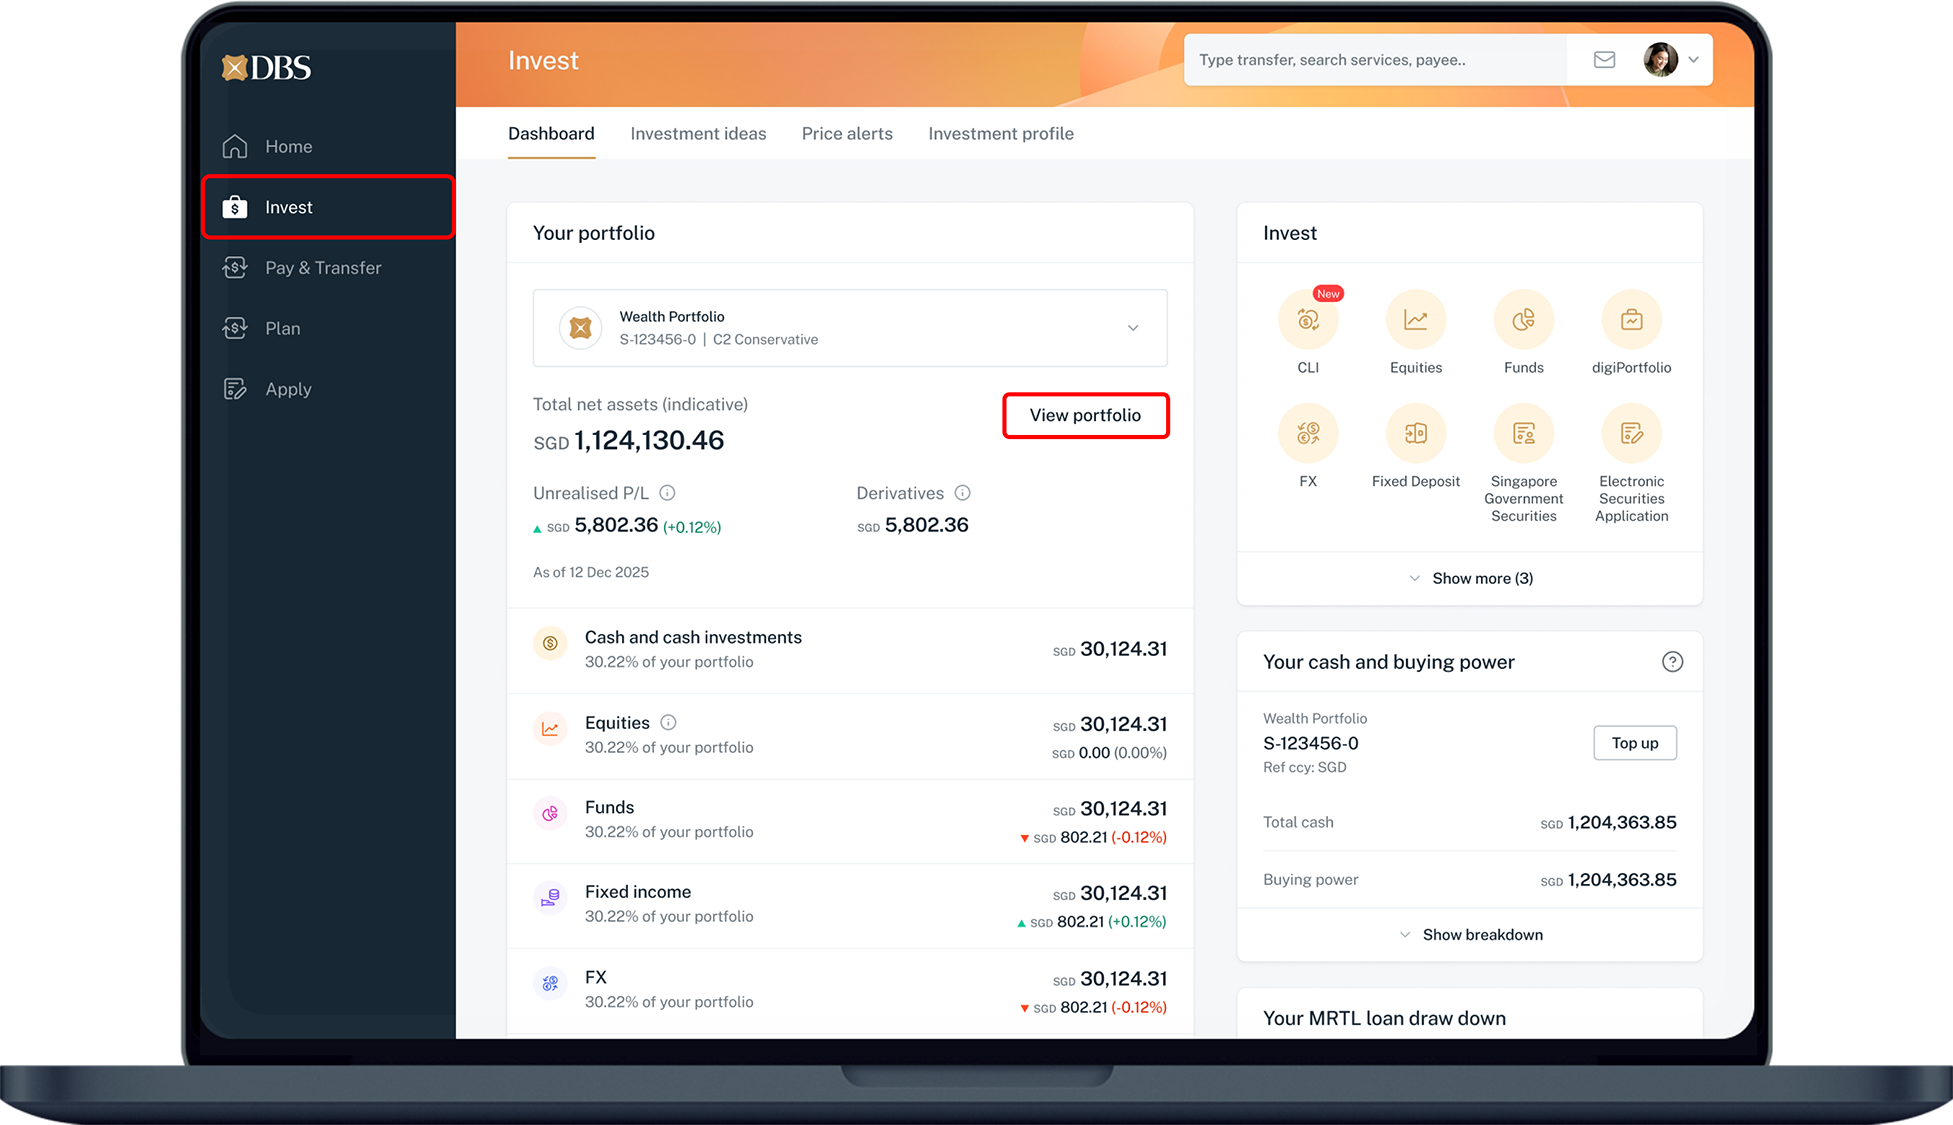Switch to Price alerts tab

[x=847, y=134]
